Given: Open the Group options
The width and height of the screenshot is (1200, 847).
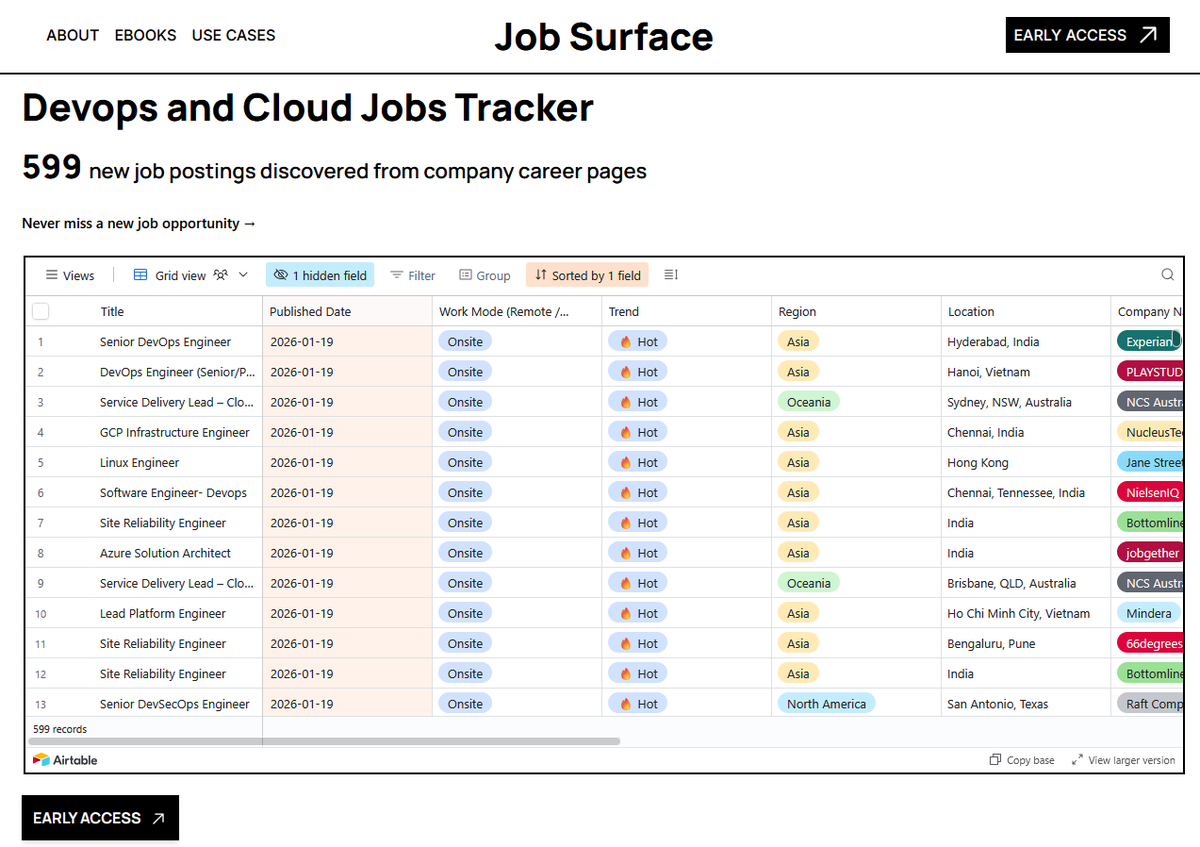Looking at the screenshot, I should click(485, 275).
